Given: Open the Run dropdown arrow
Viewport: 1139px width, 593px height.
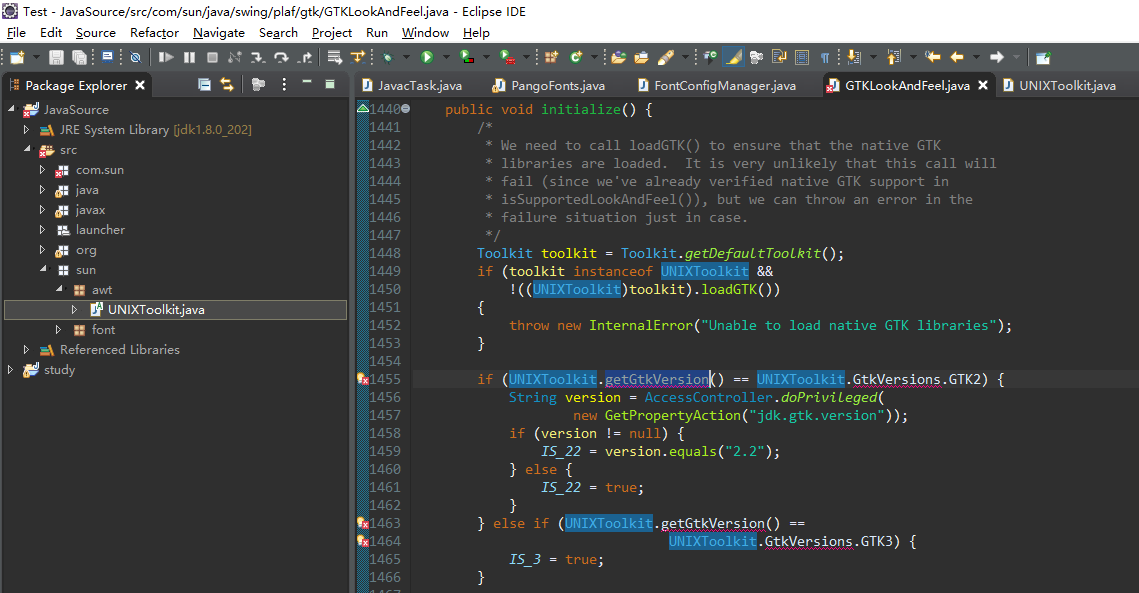Looking at the screenshot, I should pos(446,57).
